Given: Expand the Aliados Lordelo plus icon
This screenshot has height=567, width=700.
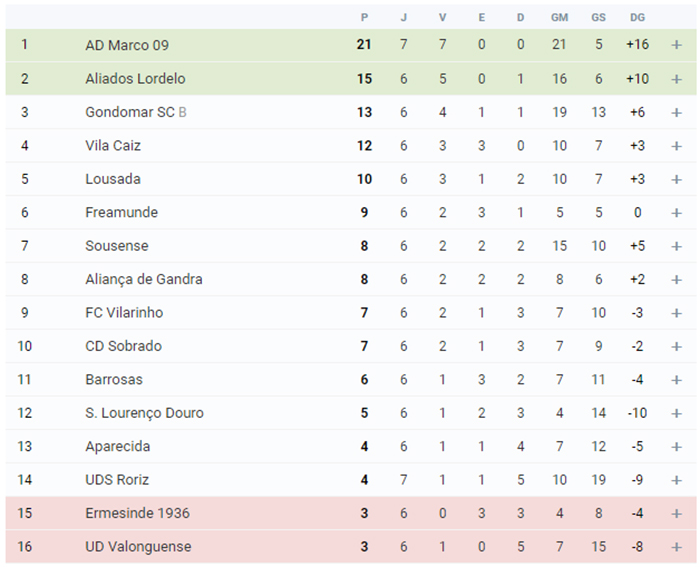Looking at the screenshot, I should click(676, 79).
